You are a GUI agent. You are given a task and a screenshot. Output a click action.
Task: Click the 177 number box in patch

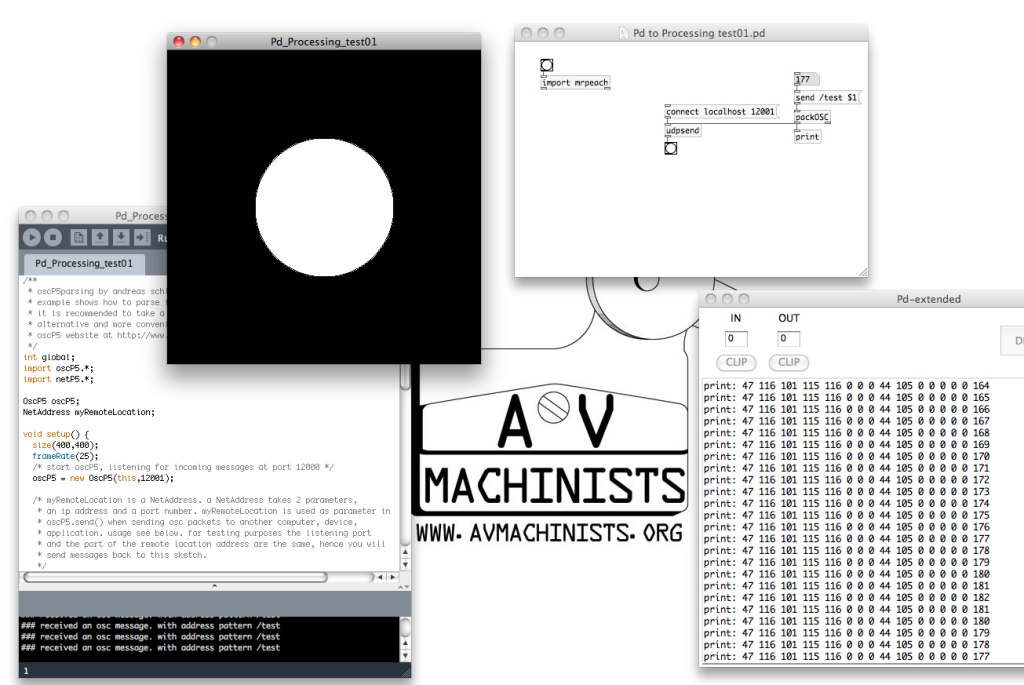[x=806, y=79]
